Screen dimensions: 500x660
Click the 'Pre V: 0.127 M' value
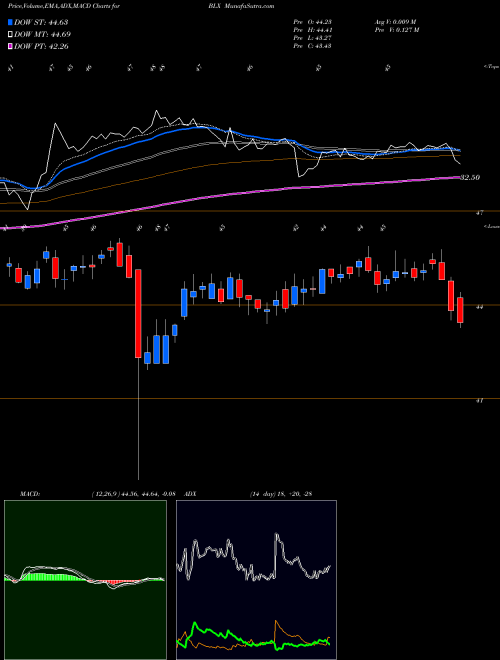coord(396,30)
